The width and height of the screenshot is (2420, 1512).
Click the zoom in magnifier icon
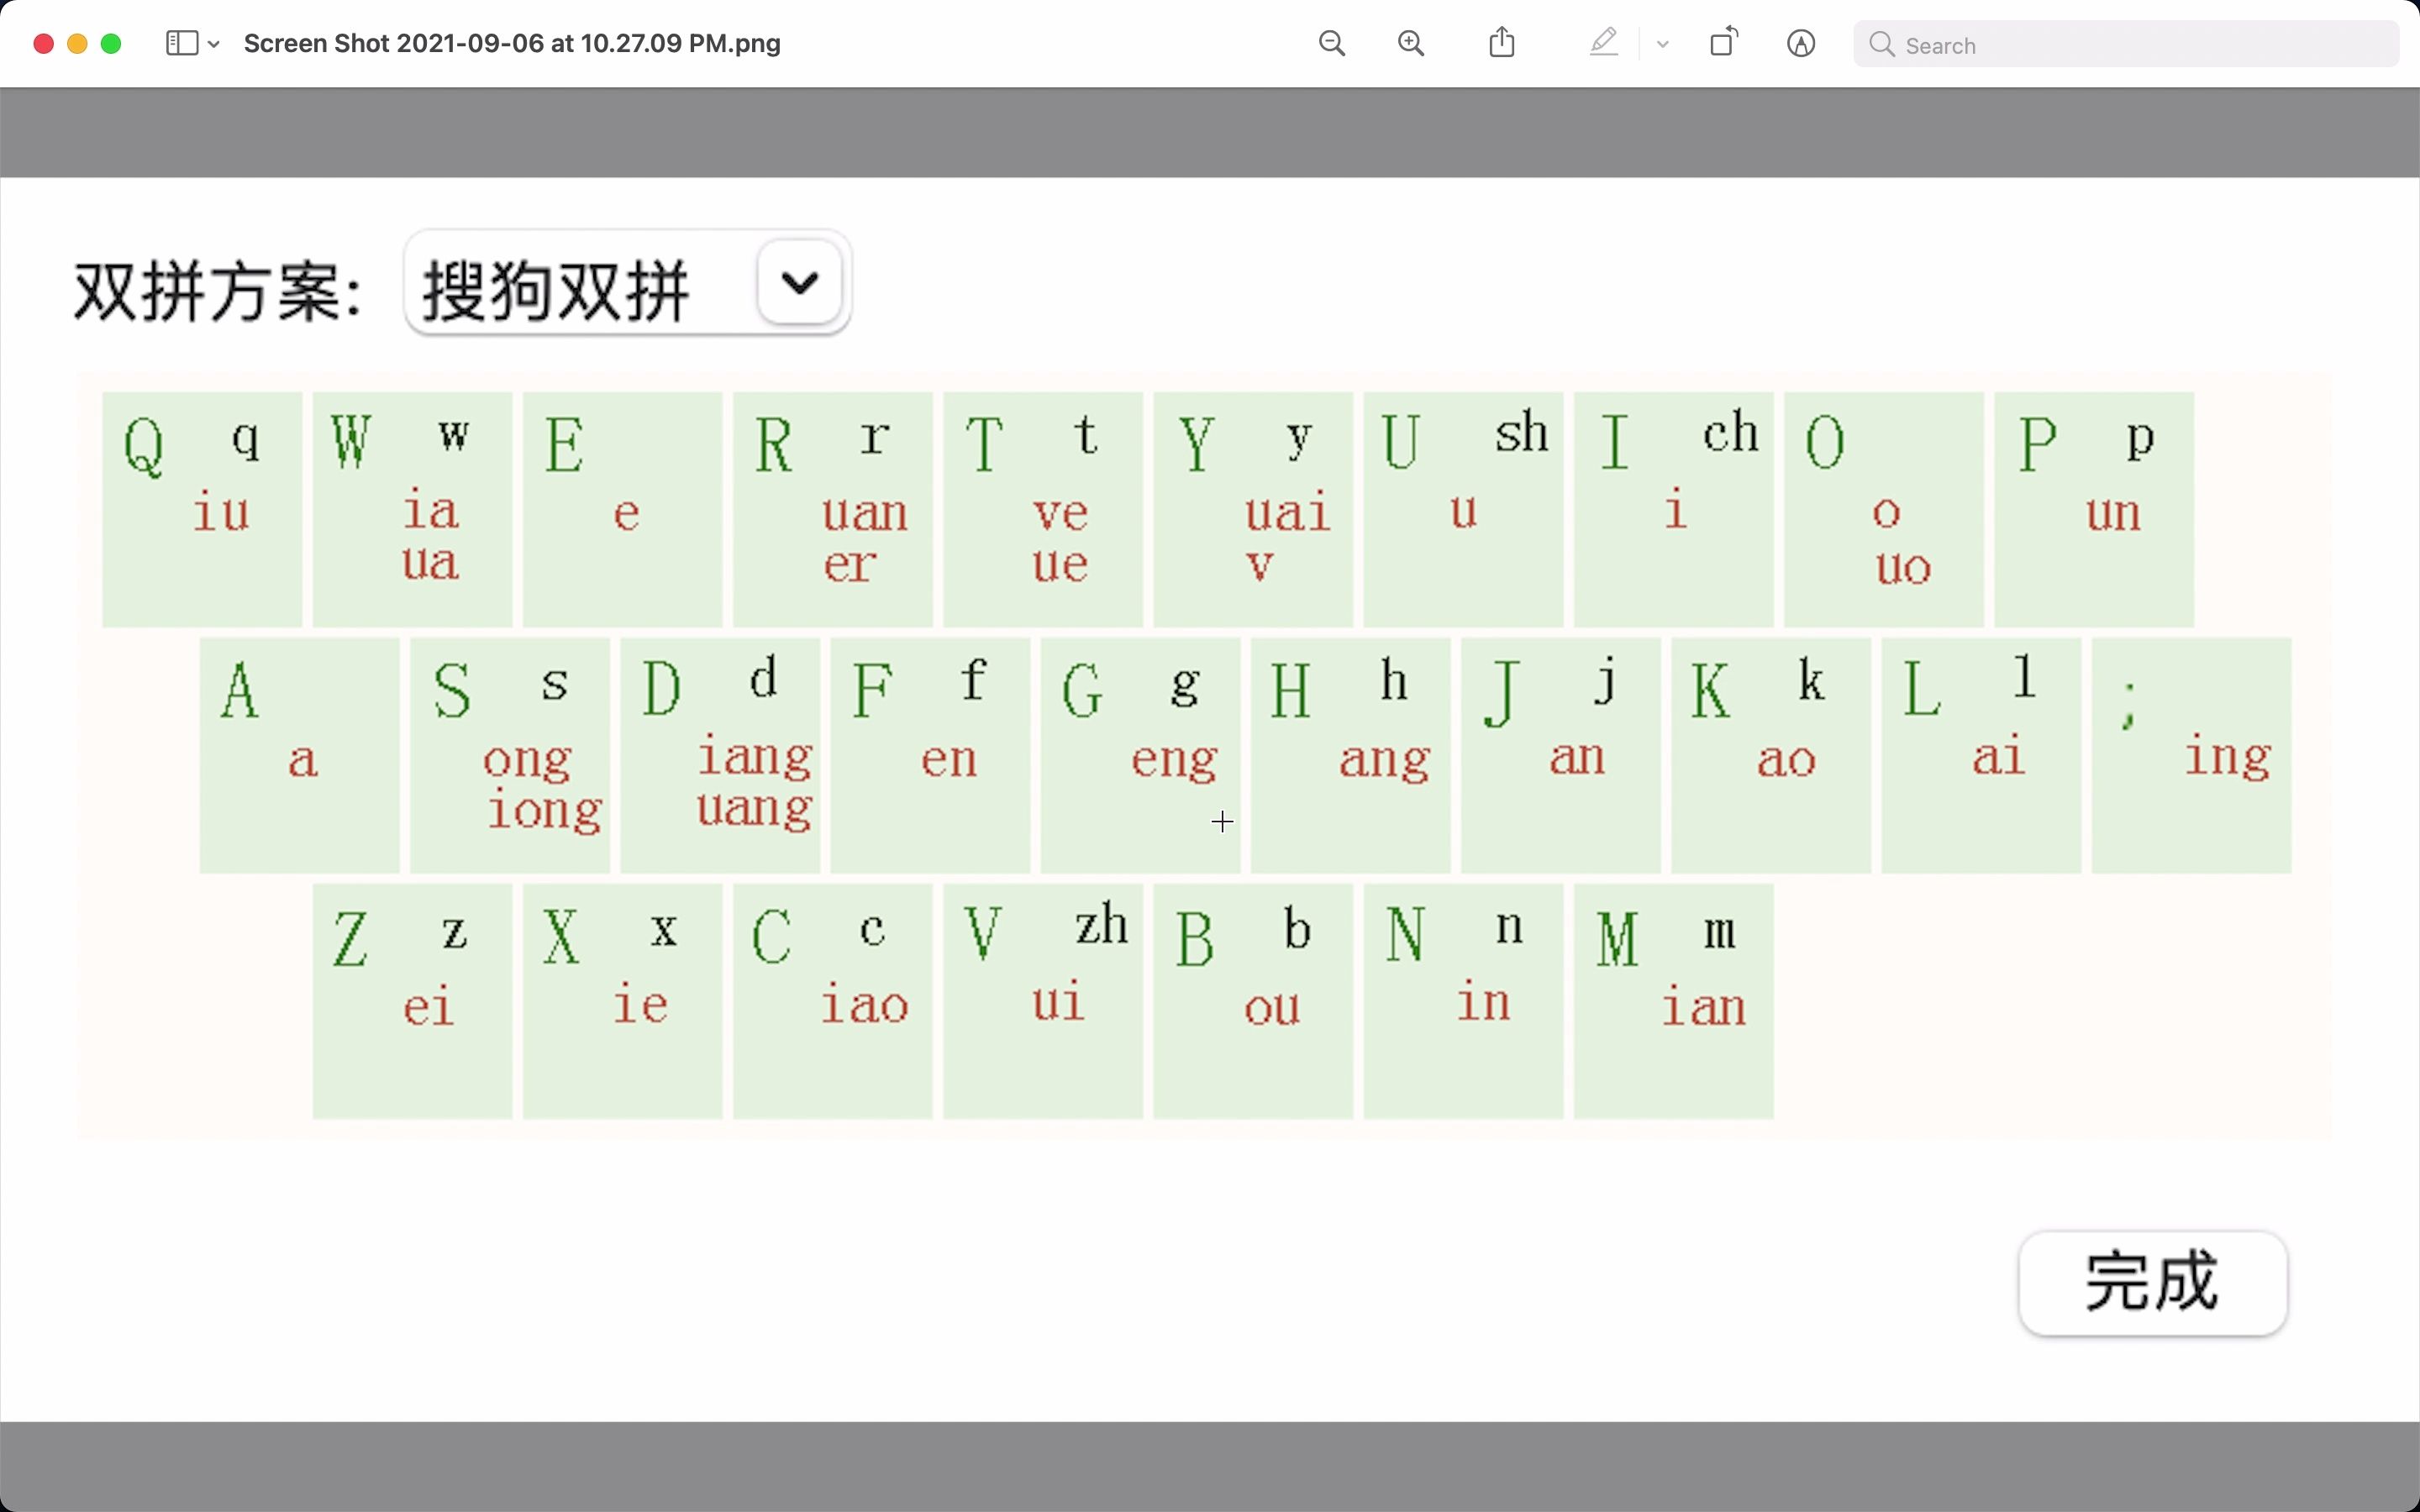pyautogui.click(x=1411, y=43)
